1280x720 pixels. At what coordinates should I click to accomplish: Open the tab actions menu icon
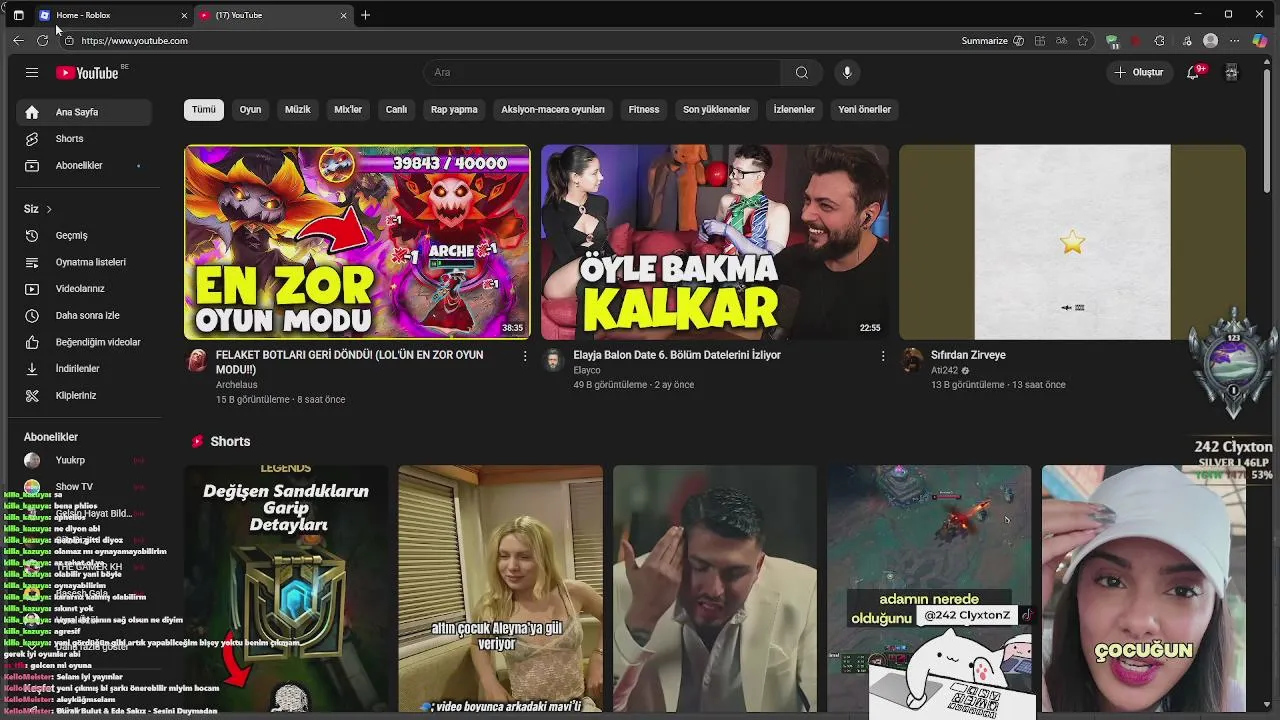(18, 15)
